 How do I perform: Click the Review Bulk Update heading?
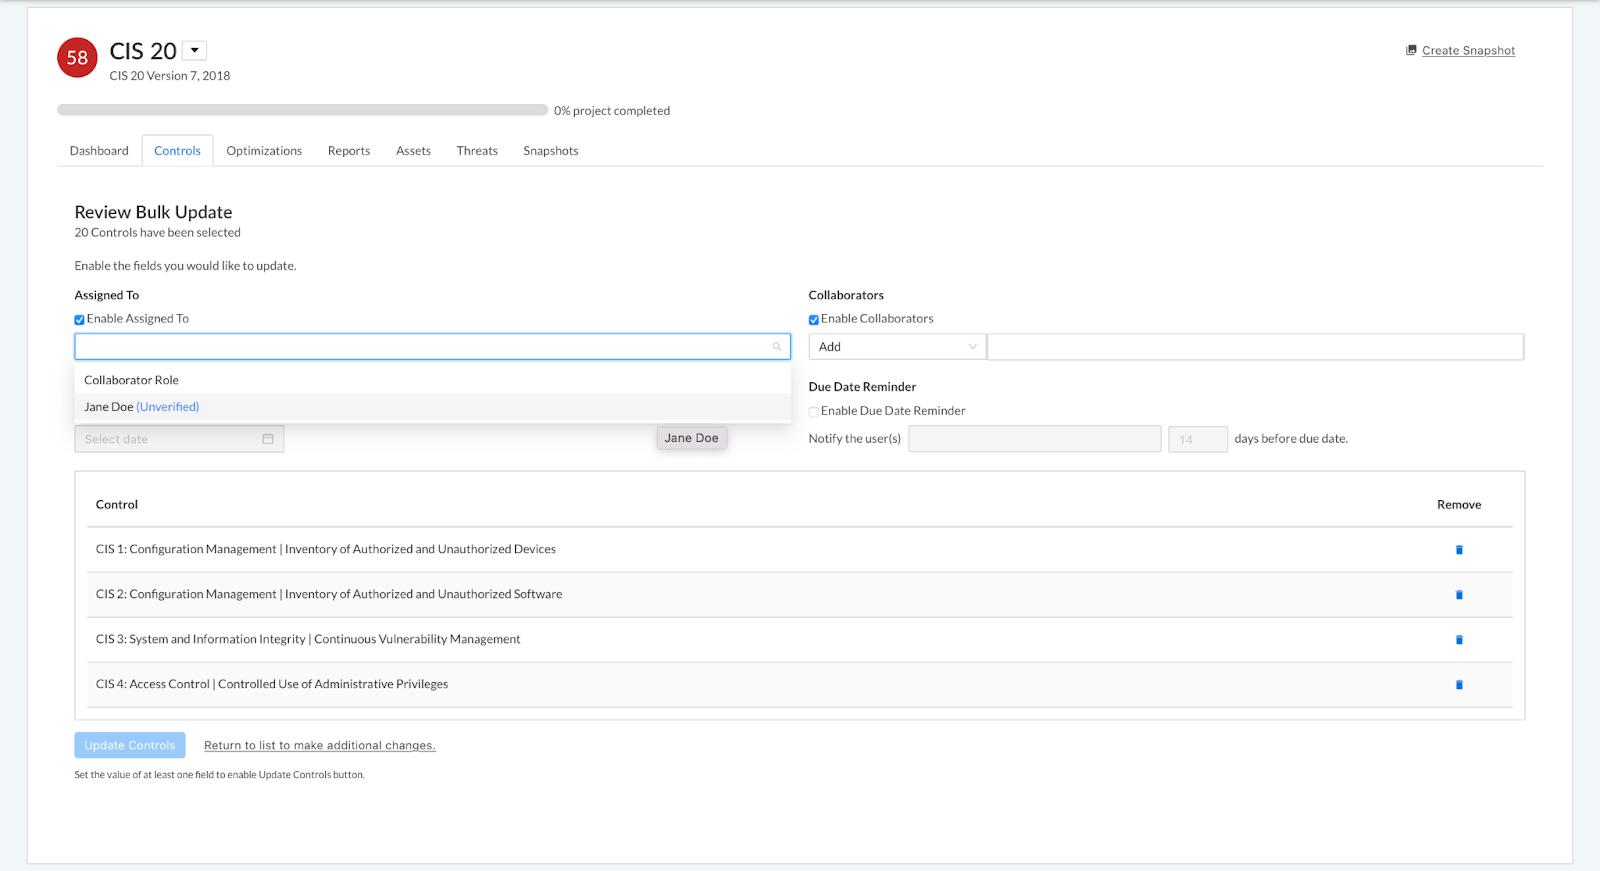153,212
